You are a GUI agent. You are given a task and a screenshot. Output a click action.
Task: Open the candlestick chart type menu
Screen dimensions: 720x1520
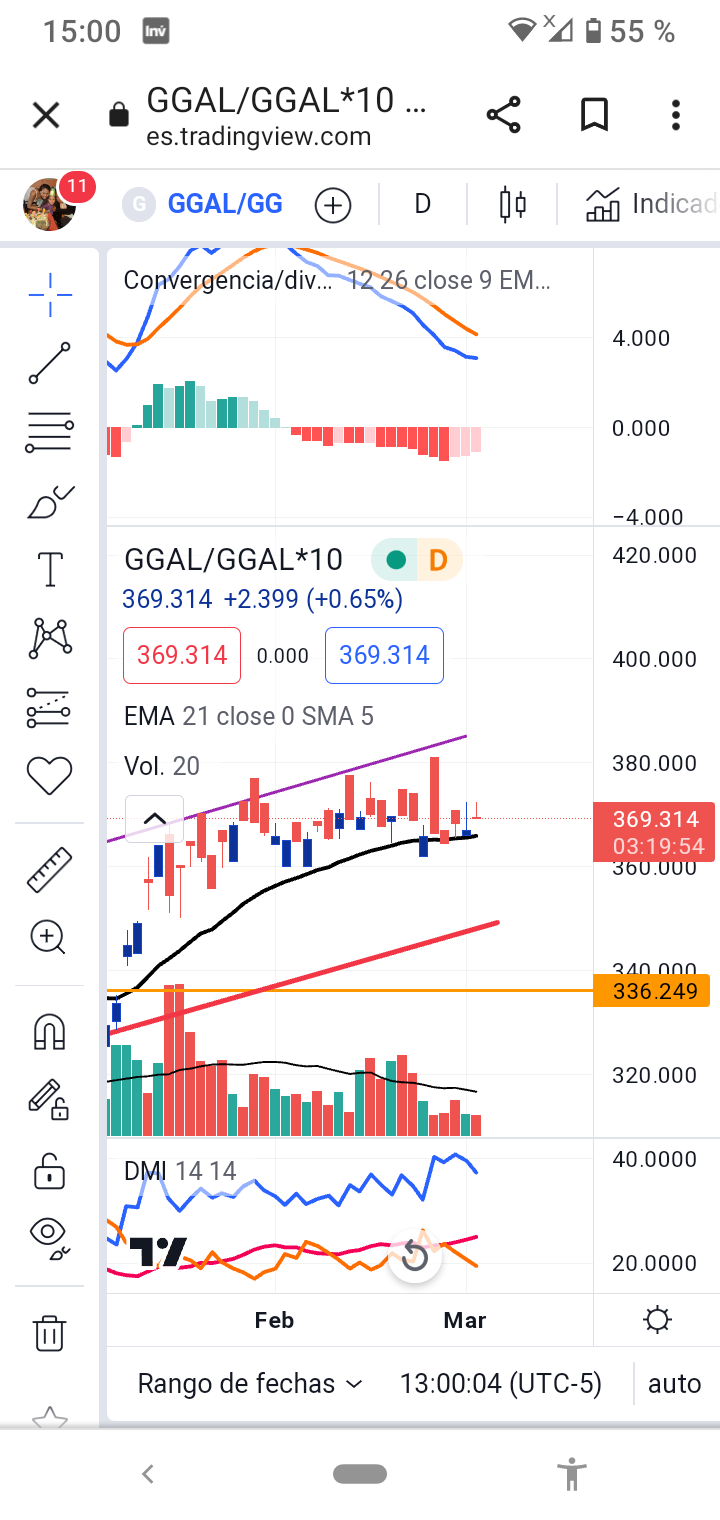(x=512, y=205)
